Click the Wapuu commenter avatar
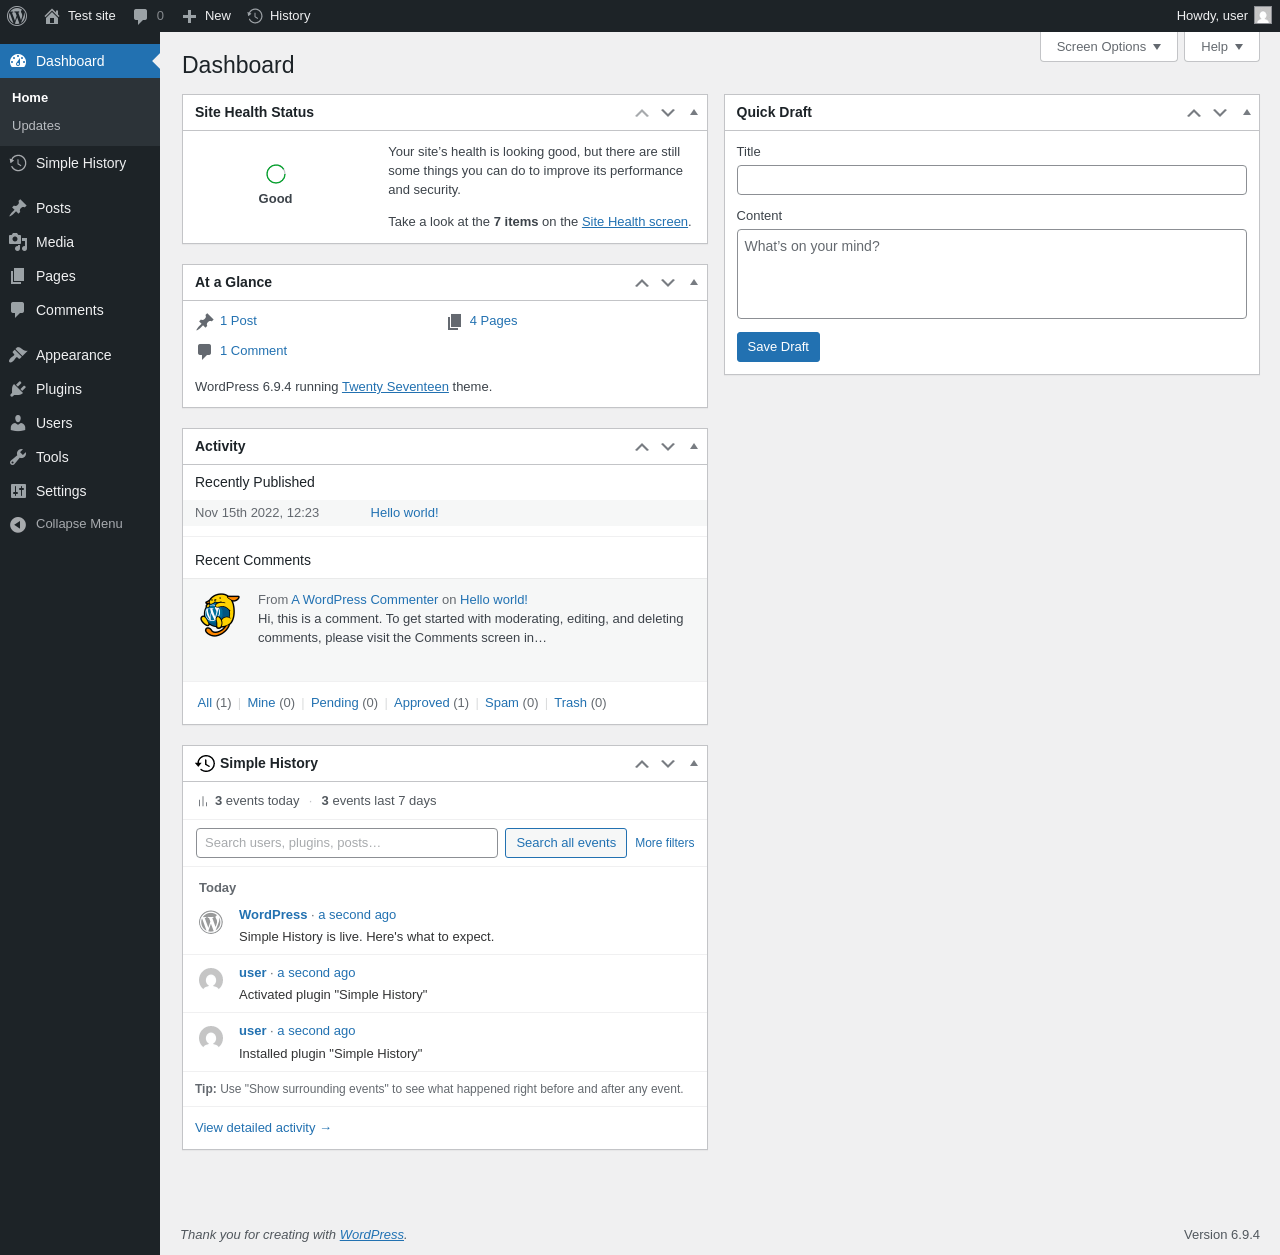The height and width of the screenshot is (1255, 1280). pyautogui.click(x=220, y=615)
